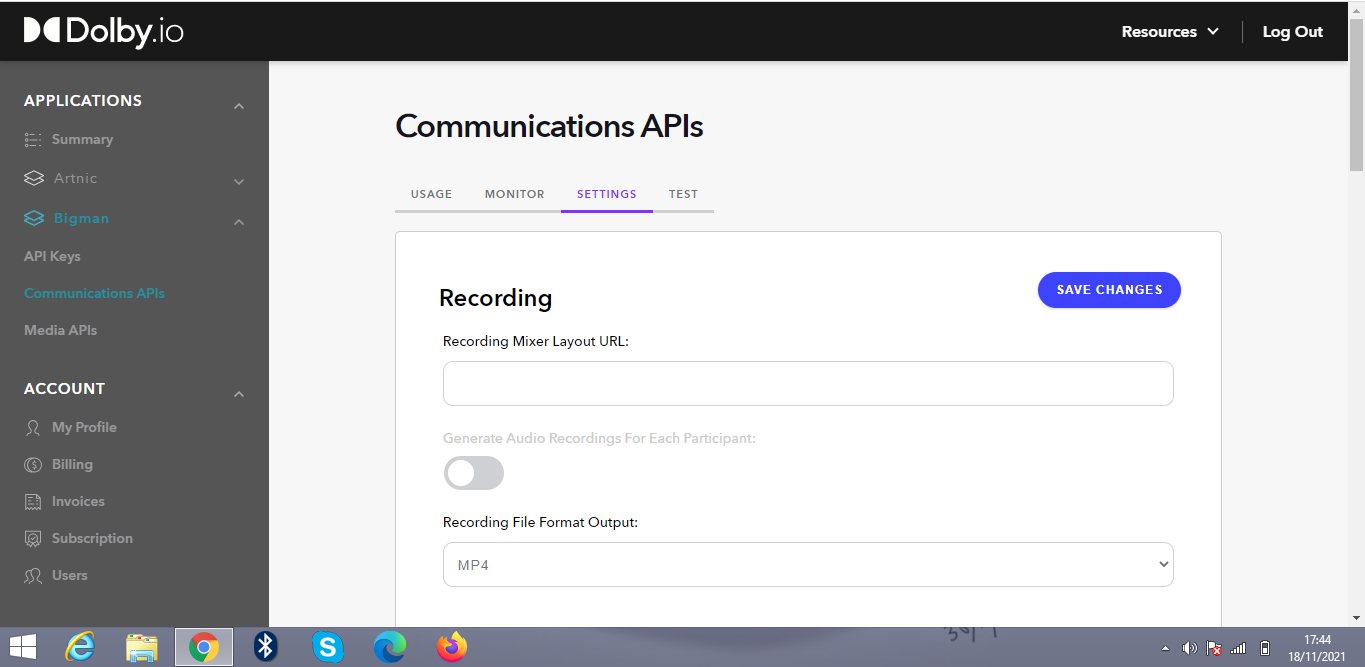The image size is (1365, 667).
Task: Launch Internet Explorer from taskbar
Action: pyautogui.click(x=79, y=647)
